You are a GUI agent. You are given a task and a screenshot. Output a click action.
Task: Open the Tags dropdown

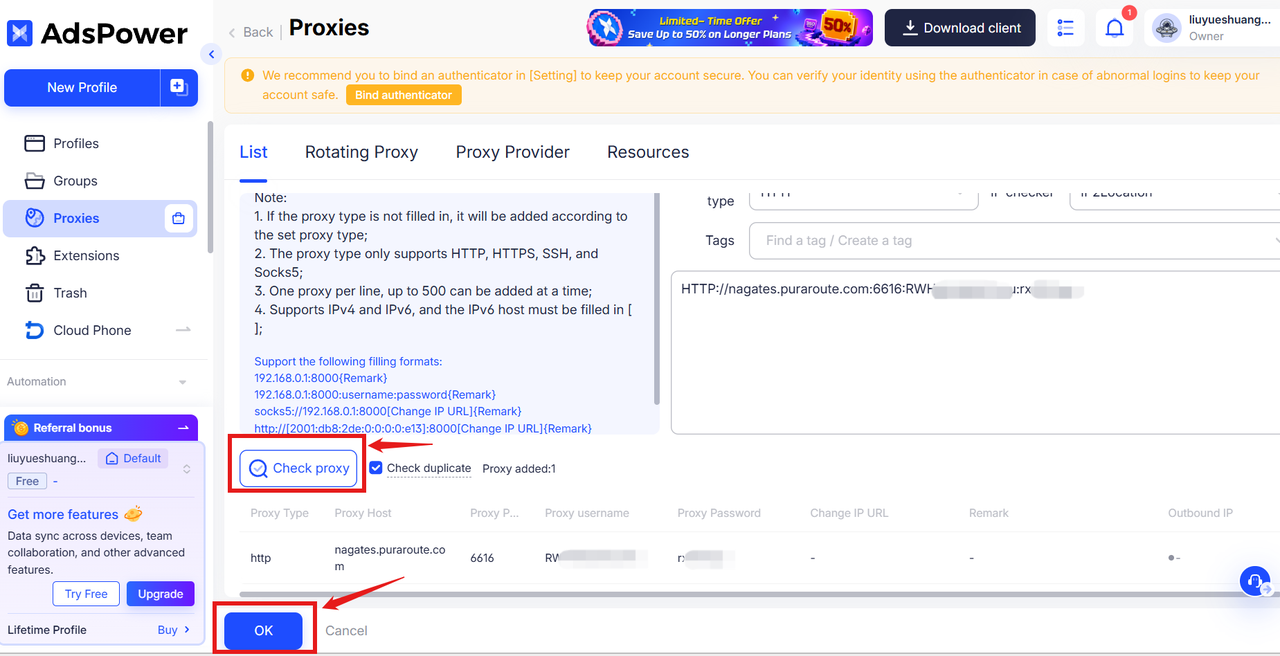tap(1014, 240)
